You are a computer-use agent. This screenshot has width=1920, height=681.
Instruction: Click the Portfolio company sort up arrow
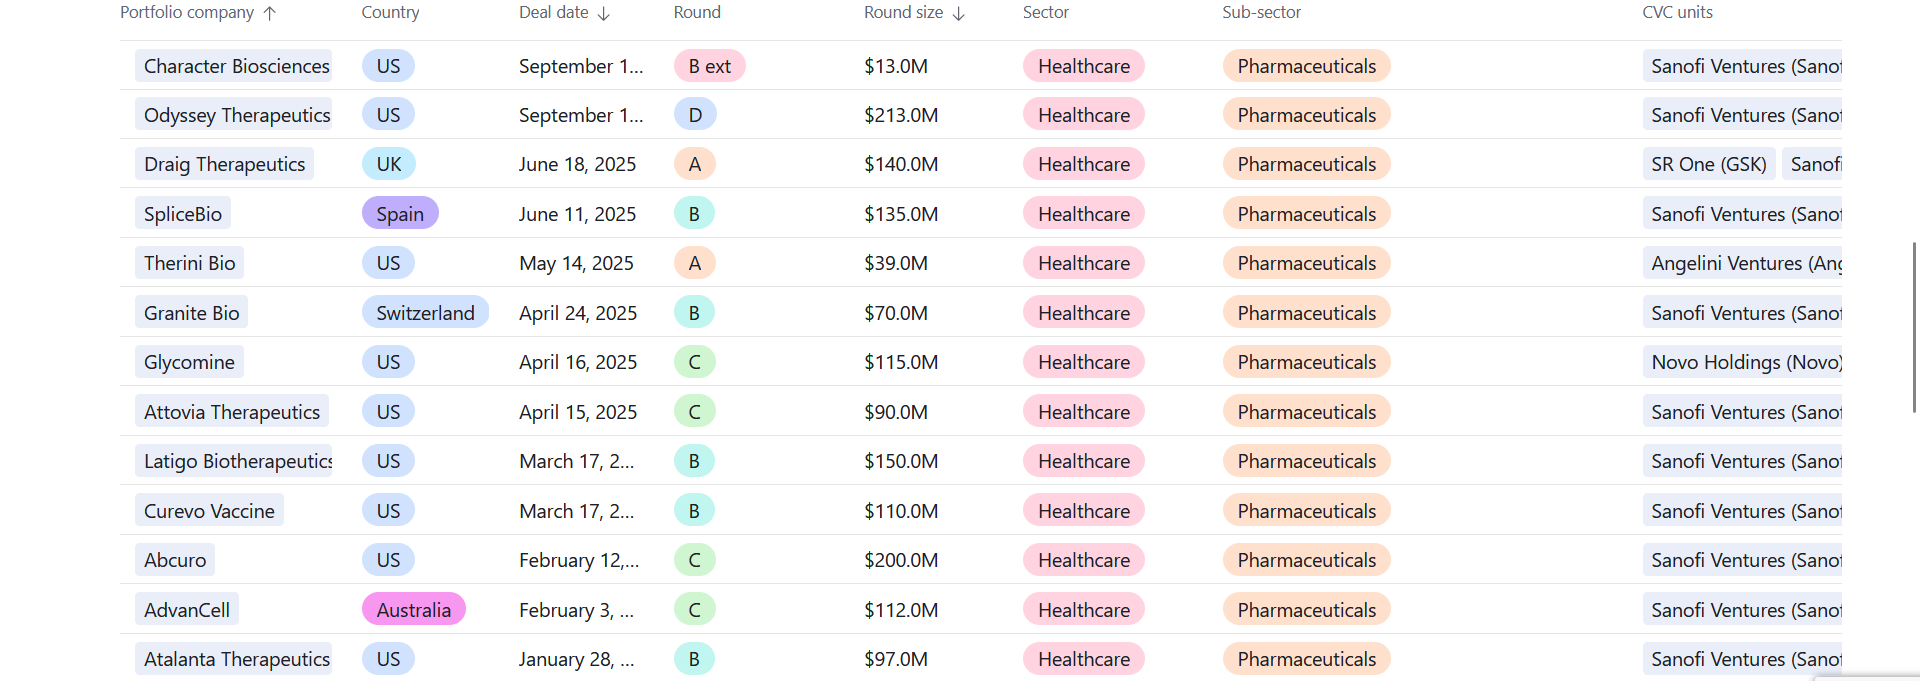pos(270,13)
